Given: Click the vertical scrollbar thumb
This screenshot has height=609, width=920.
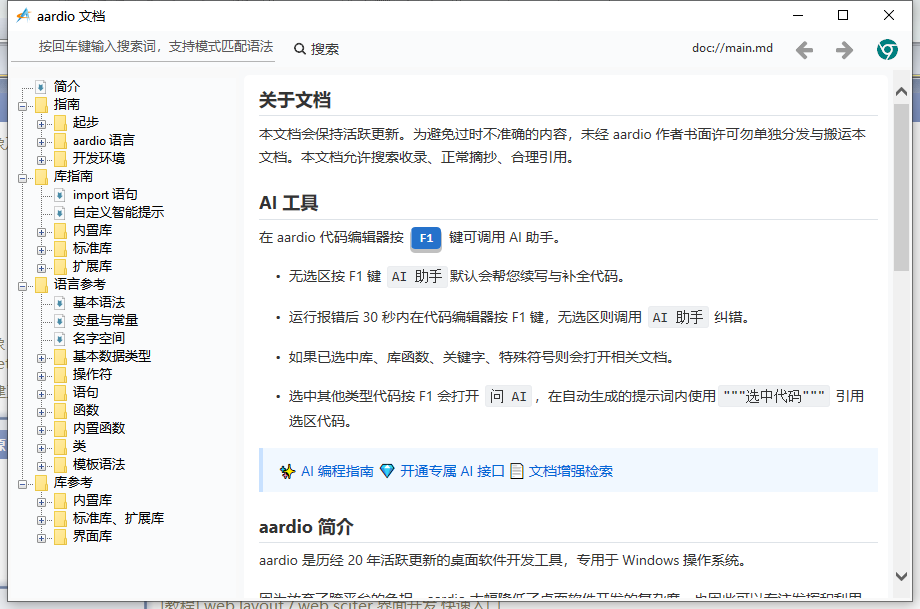Looking at the screenshot, I should click(901, 188).
